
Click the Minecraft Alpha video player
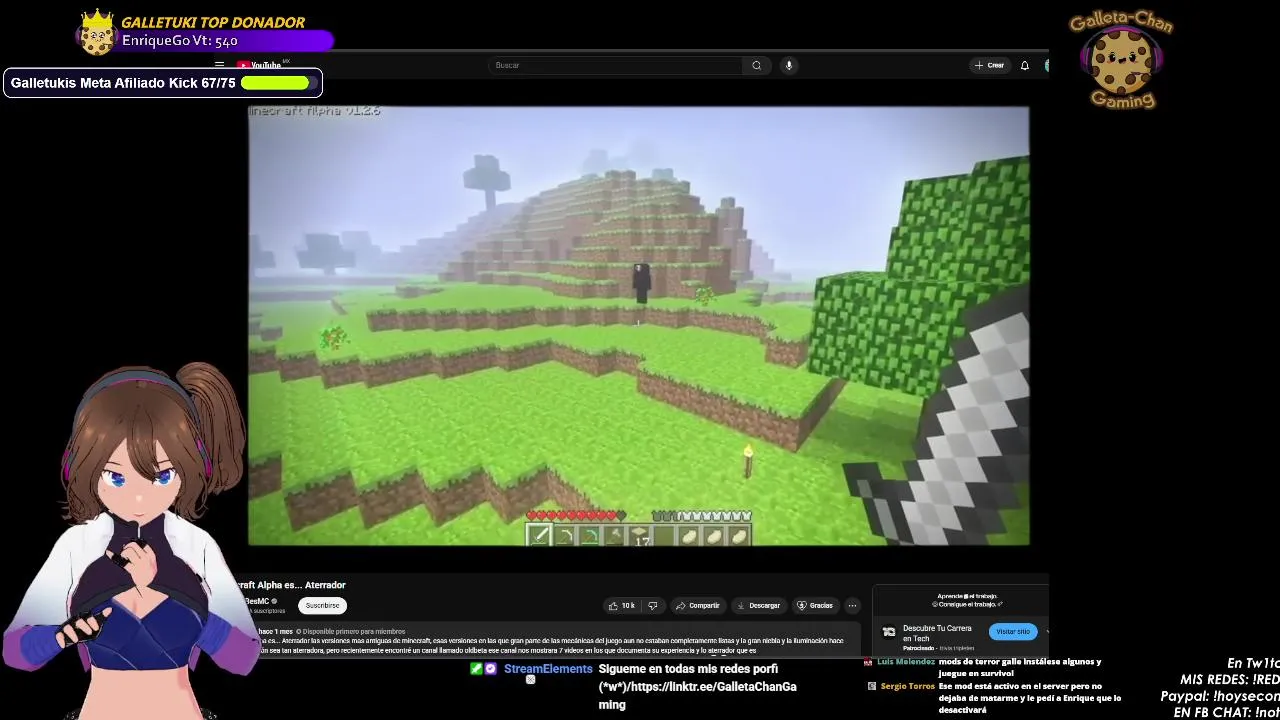638,325
